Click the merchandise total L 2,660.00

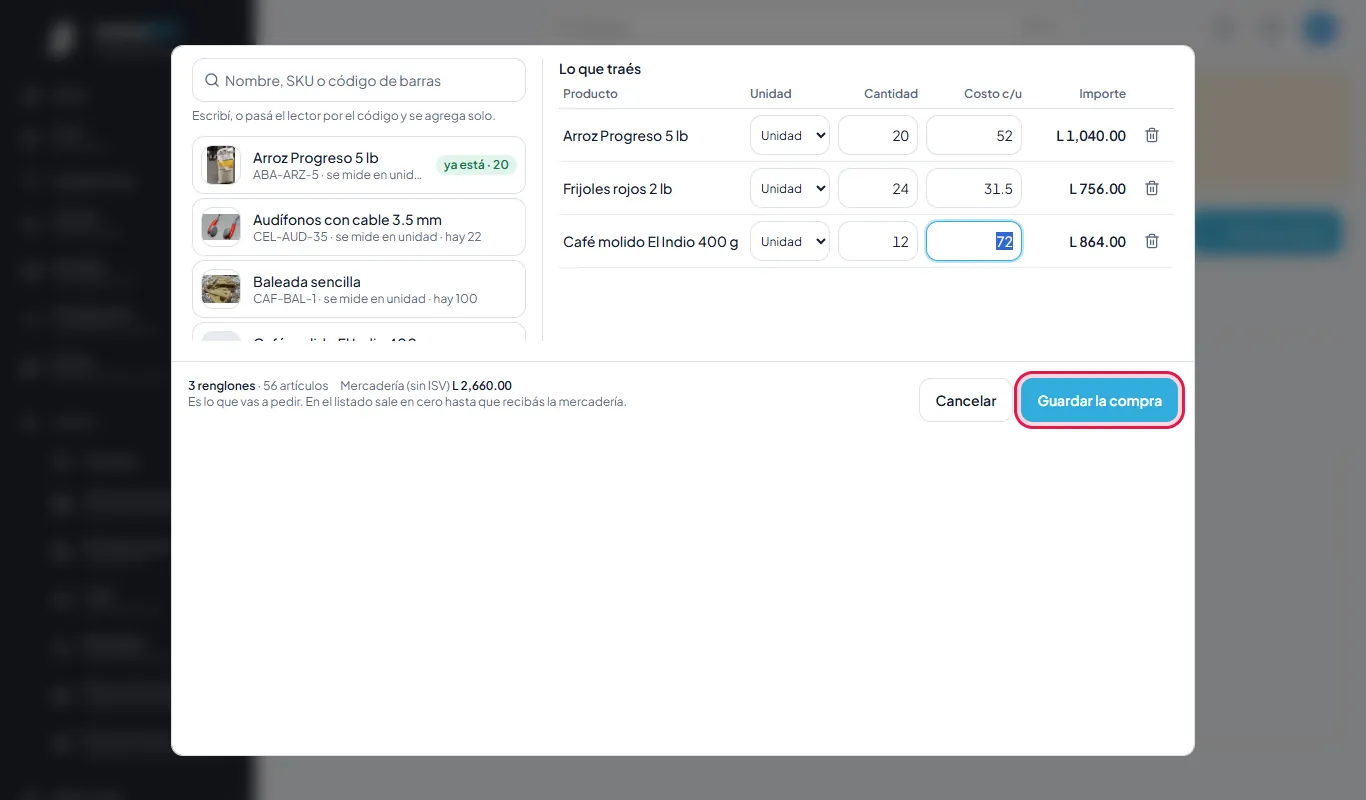(x=482, y=385)
